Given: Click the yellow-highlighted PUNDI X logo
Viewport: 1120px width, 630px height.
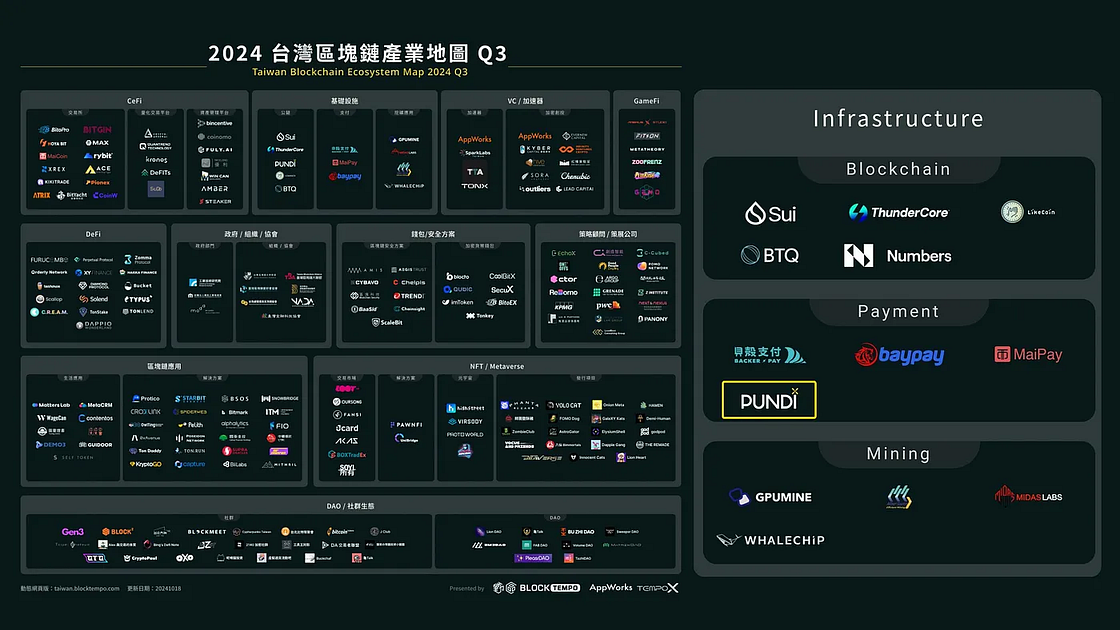Looking at the screenshot, I should (x=769, y=400).
